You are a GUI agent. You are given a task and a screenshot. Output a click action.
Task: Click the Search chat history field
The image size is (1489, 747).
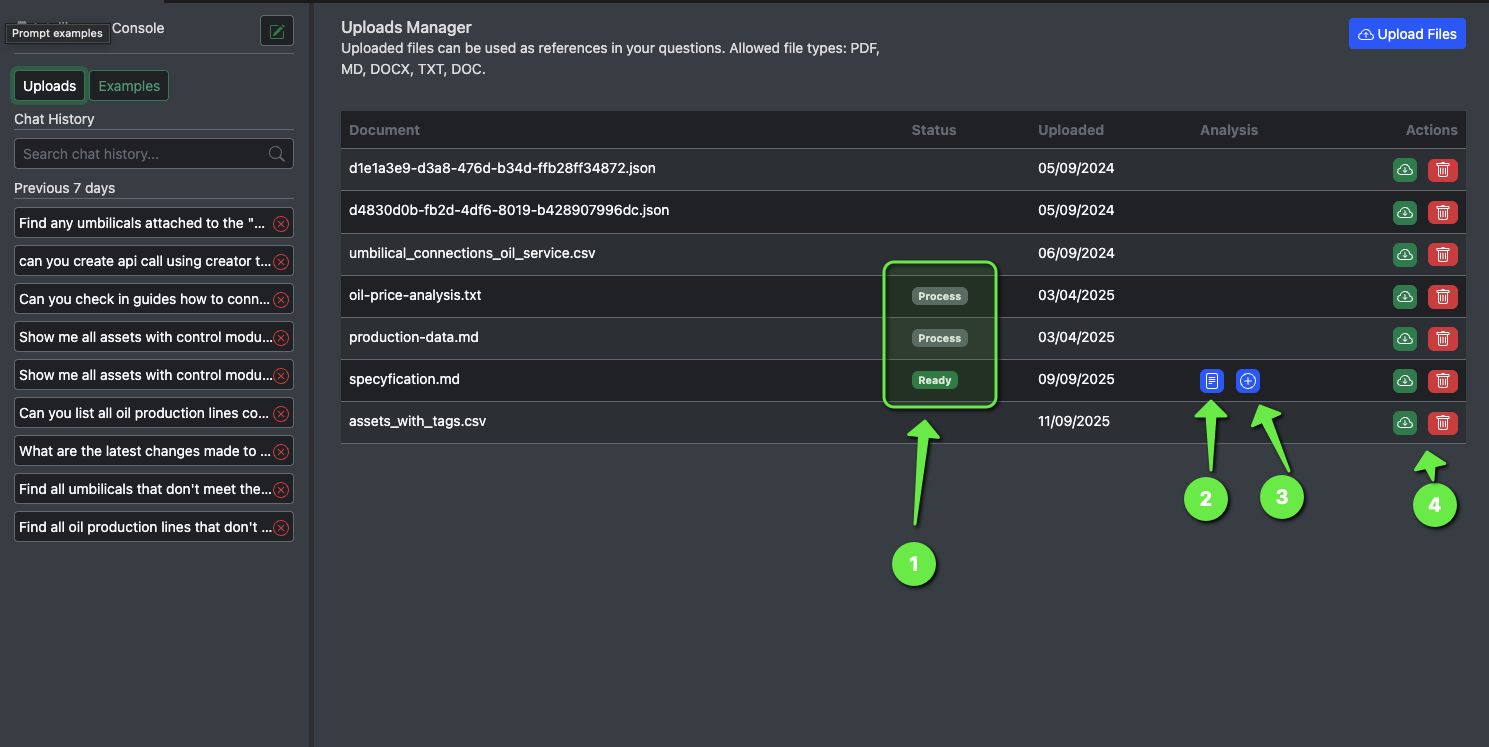point(140,154)
